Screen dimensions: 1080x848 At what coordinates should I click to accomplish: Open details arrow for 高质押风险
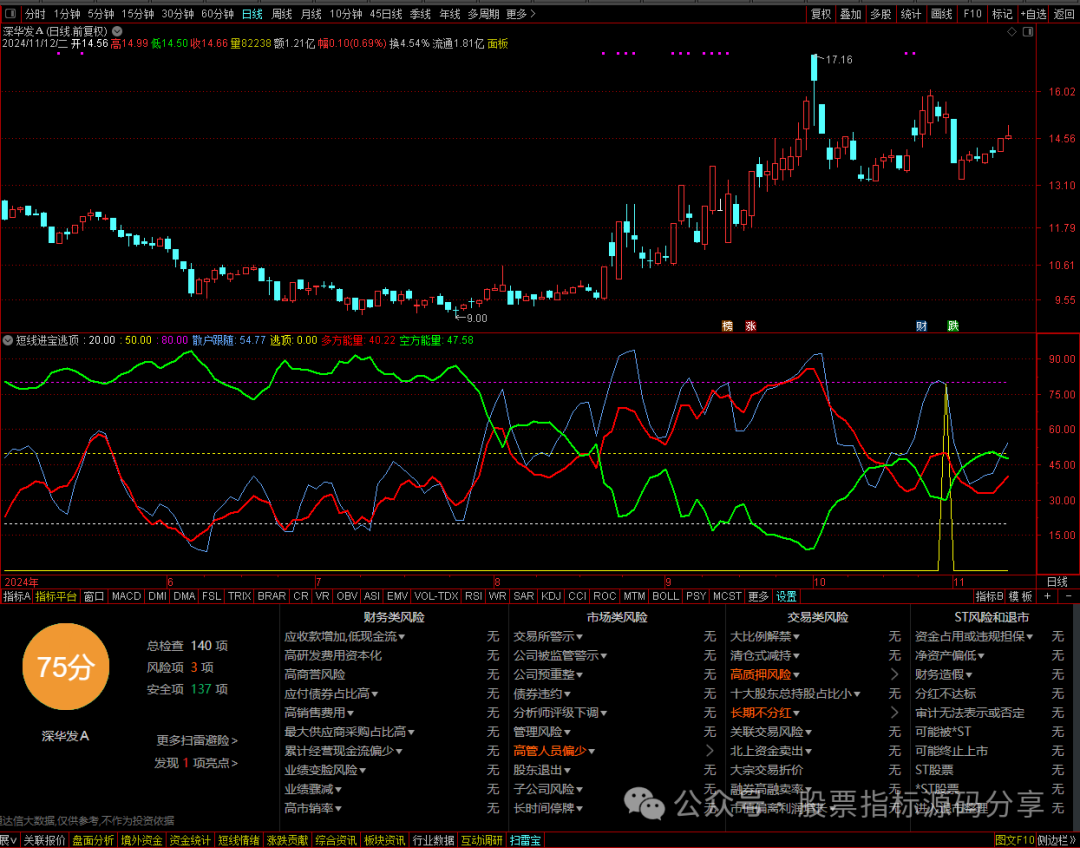[895, 674]
